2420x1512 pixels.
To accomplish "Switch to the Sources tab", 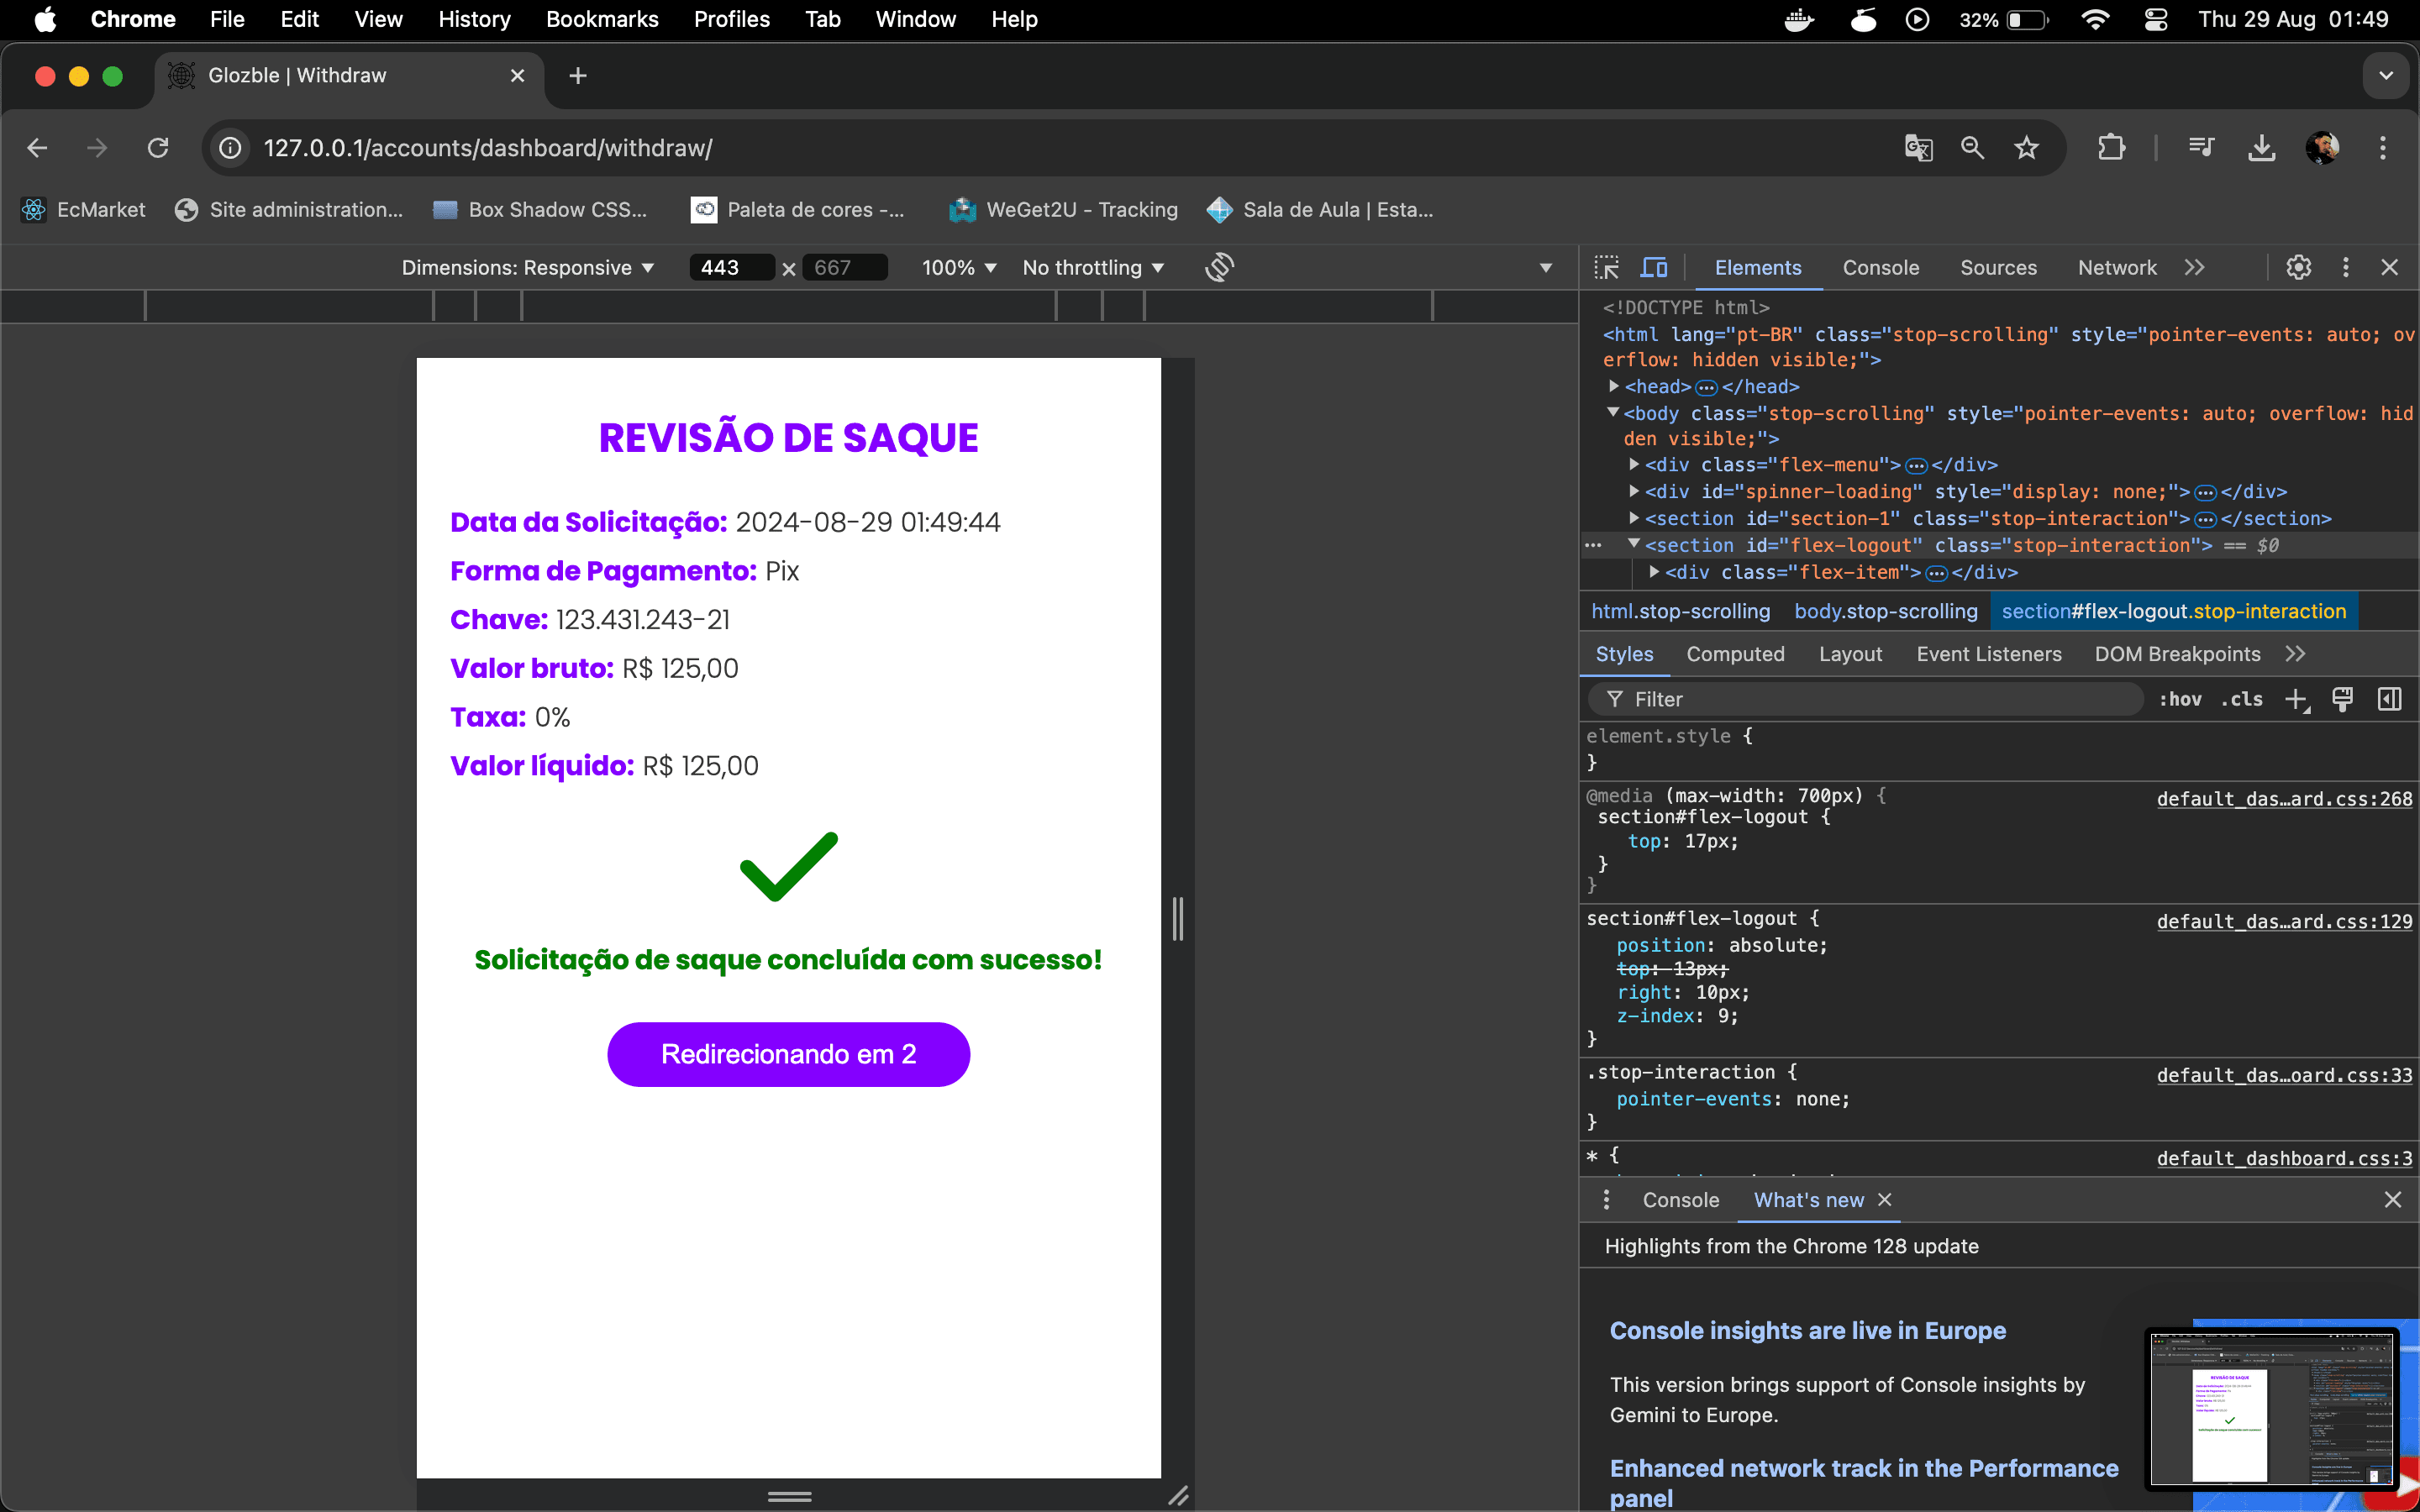I will (1998, 267).
